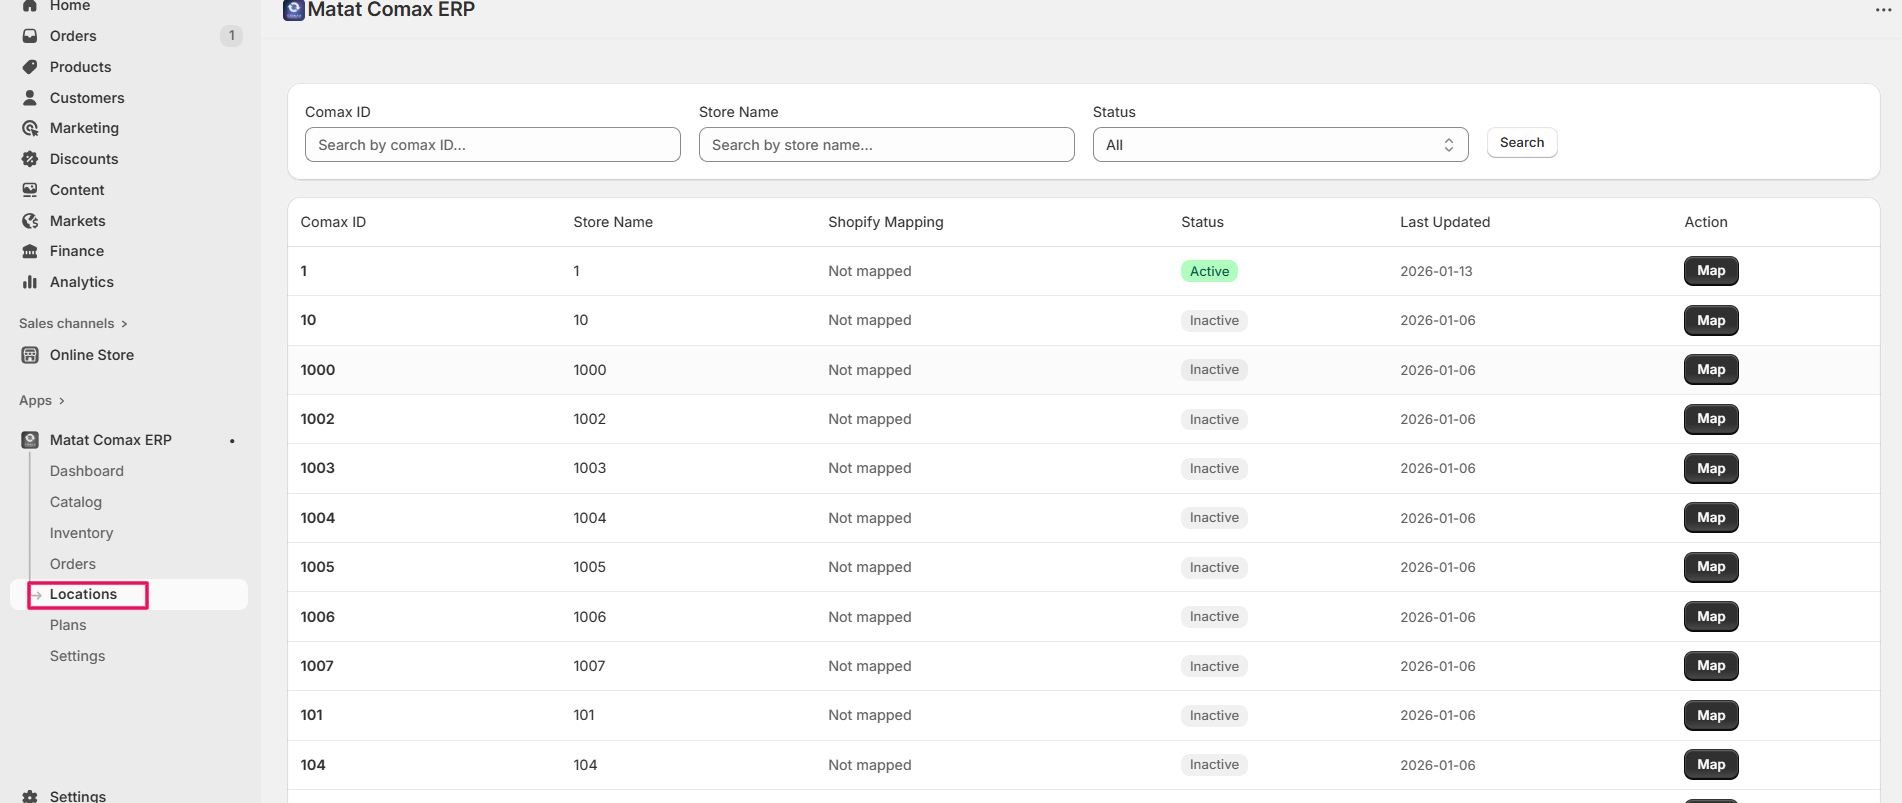Click the Online Store icon
The height and width of the screenshot is (803, 1902).
pyautogui.click(x=30, y=355)
